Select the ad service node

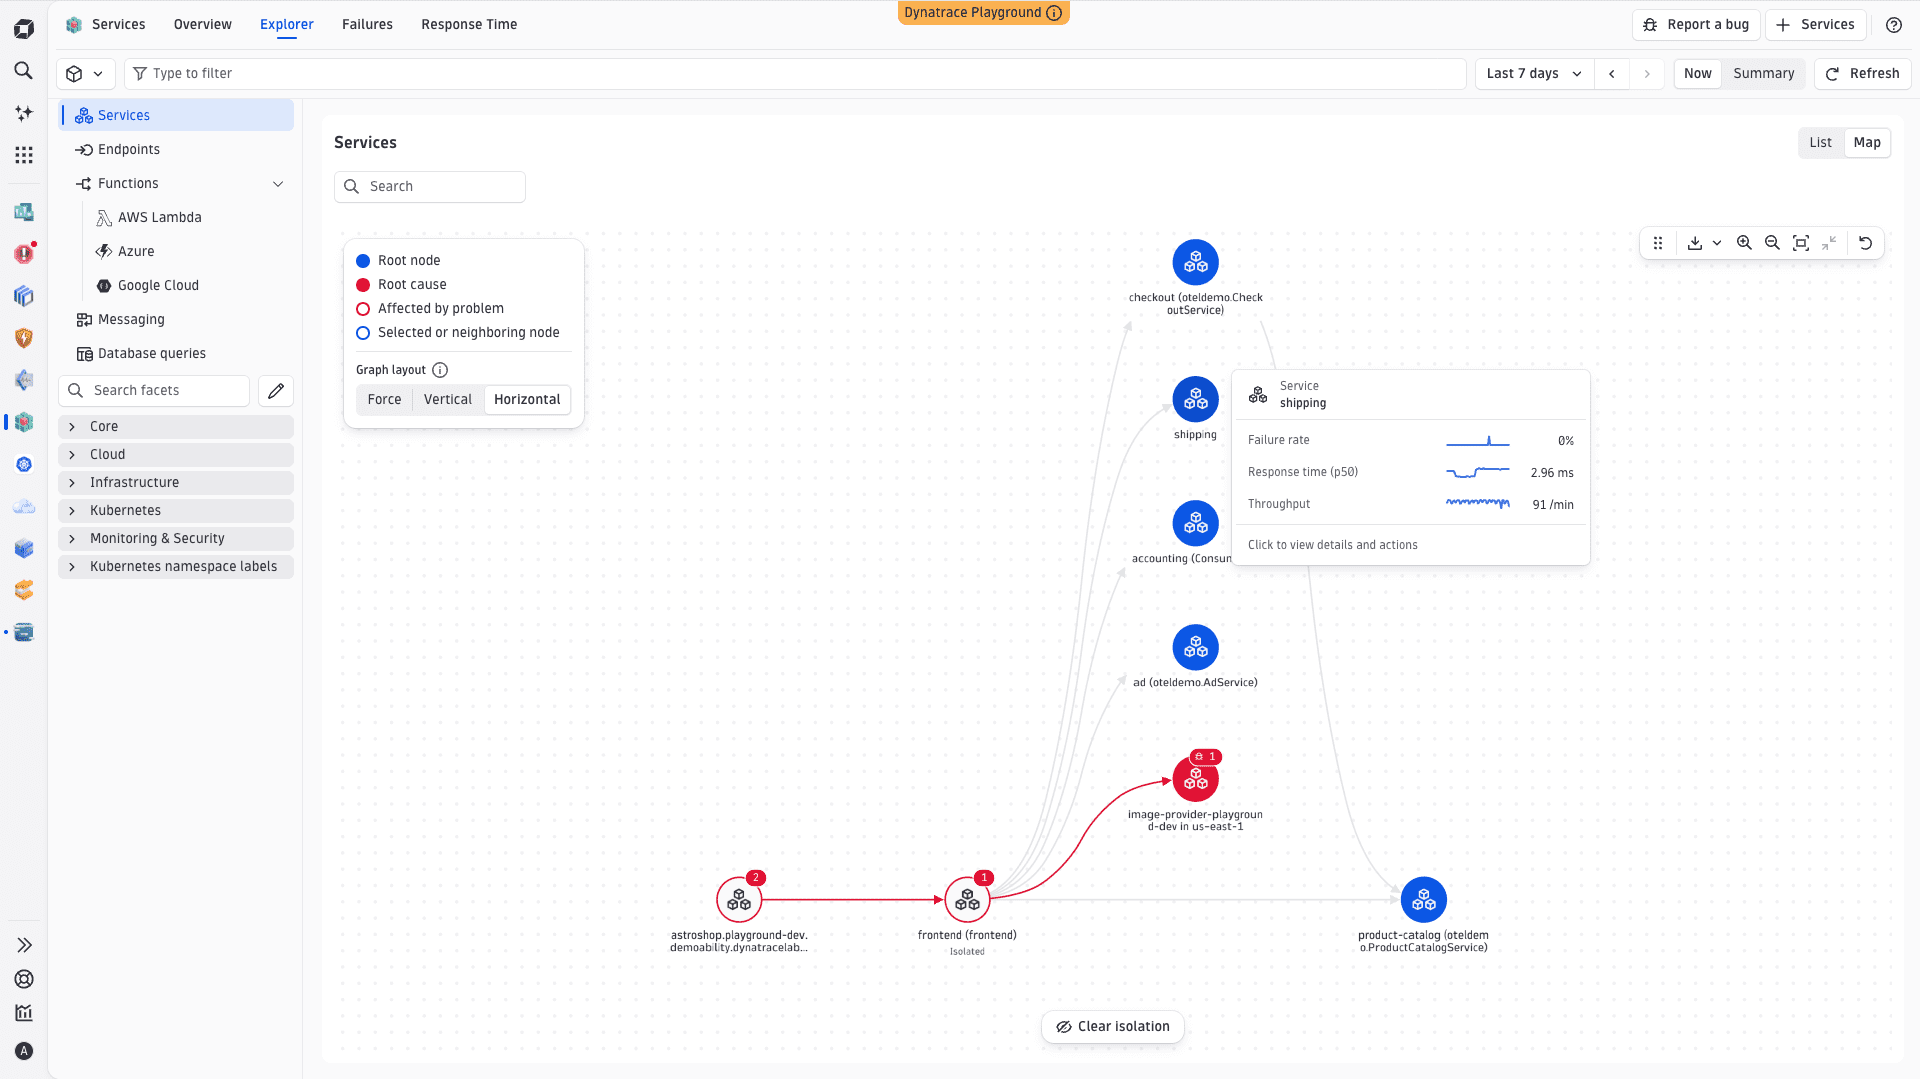point(1195,648)
